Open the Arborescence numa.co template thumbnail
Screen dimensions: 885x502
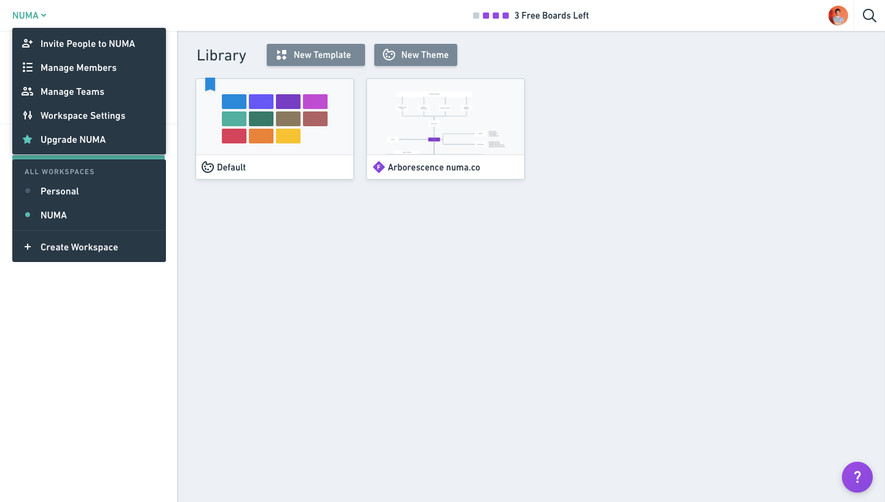point(445,117)
